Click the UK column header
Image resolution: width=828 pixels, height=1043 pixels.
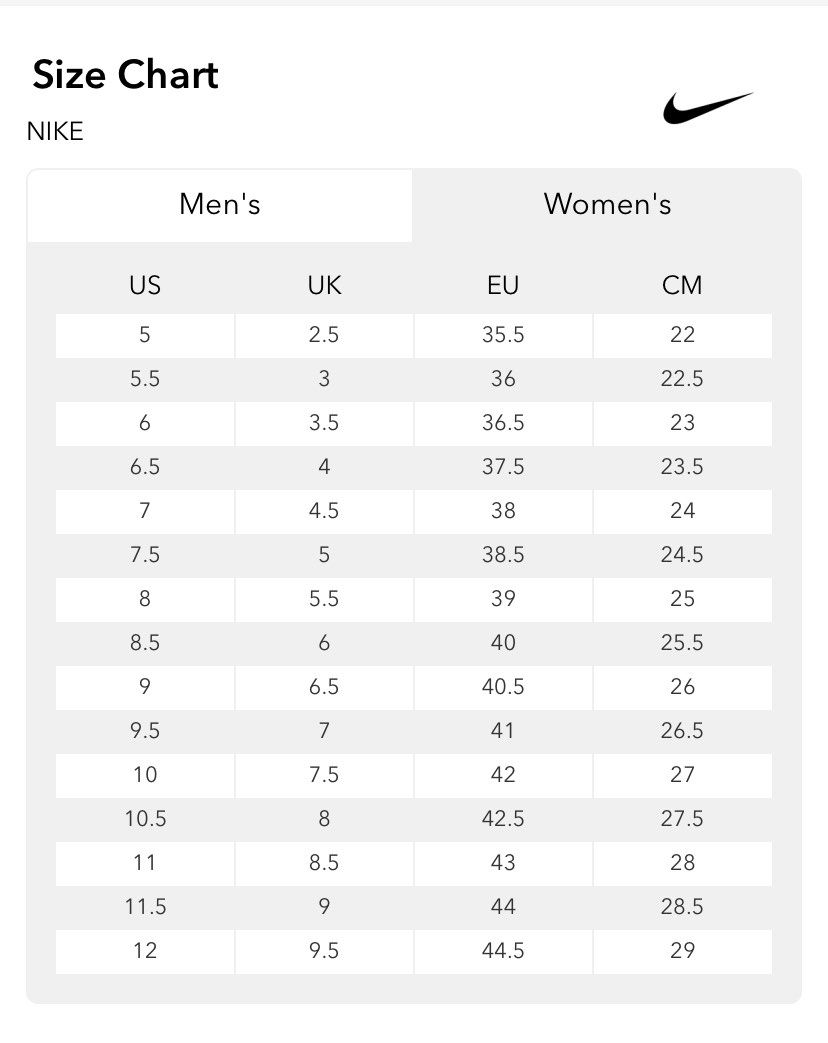(324, 285)
